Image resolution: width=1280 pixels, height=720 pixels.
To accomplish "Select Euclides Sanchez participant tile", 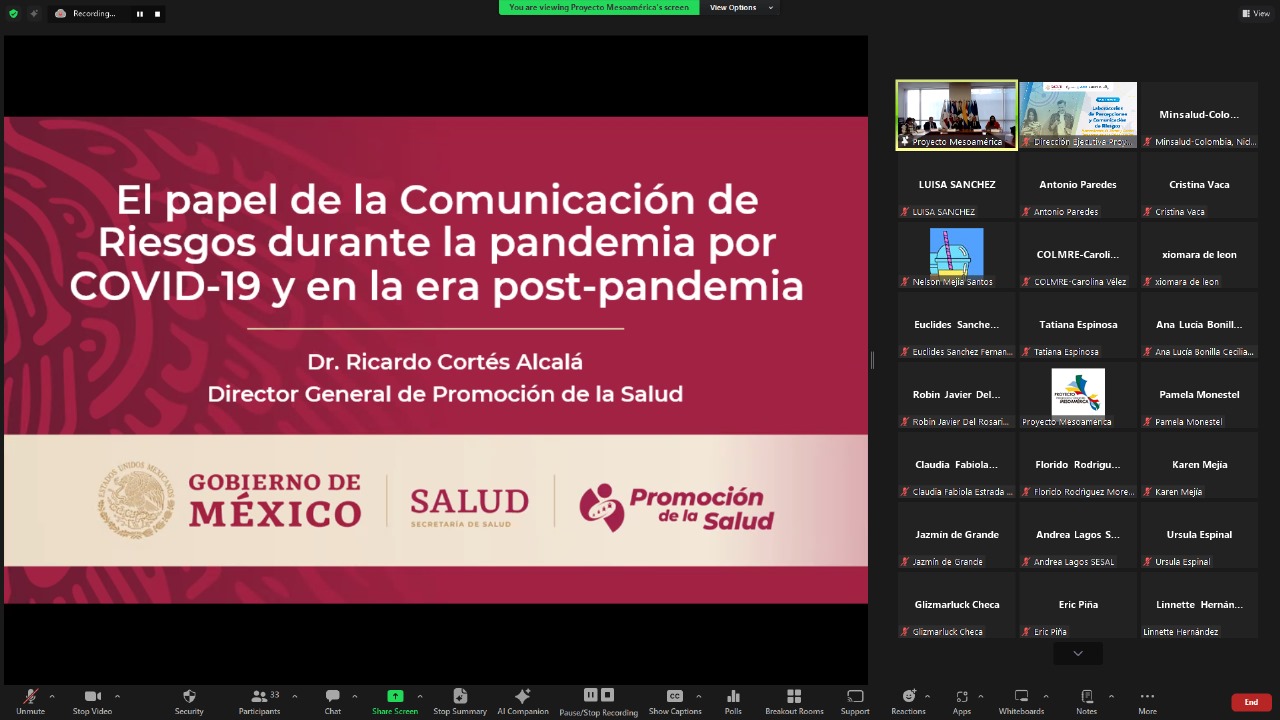I will (x=957, y=325).
